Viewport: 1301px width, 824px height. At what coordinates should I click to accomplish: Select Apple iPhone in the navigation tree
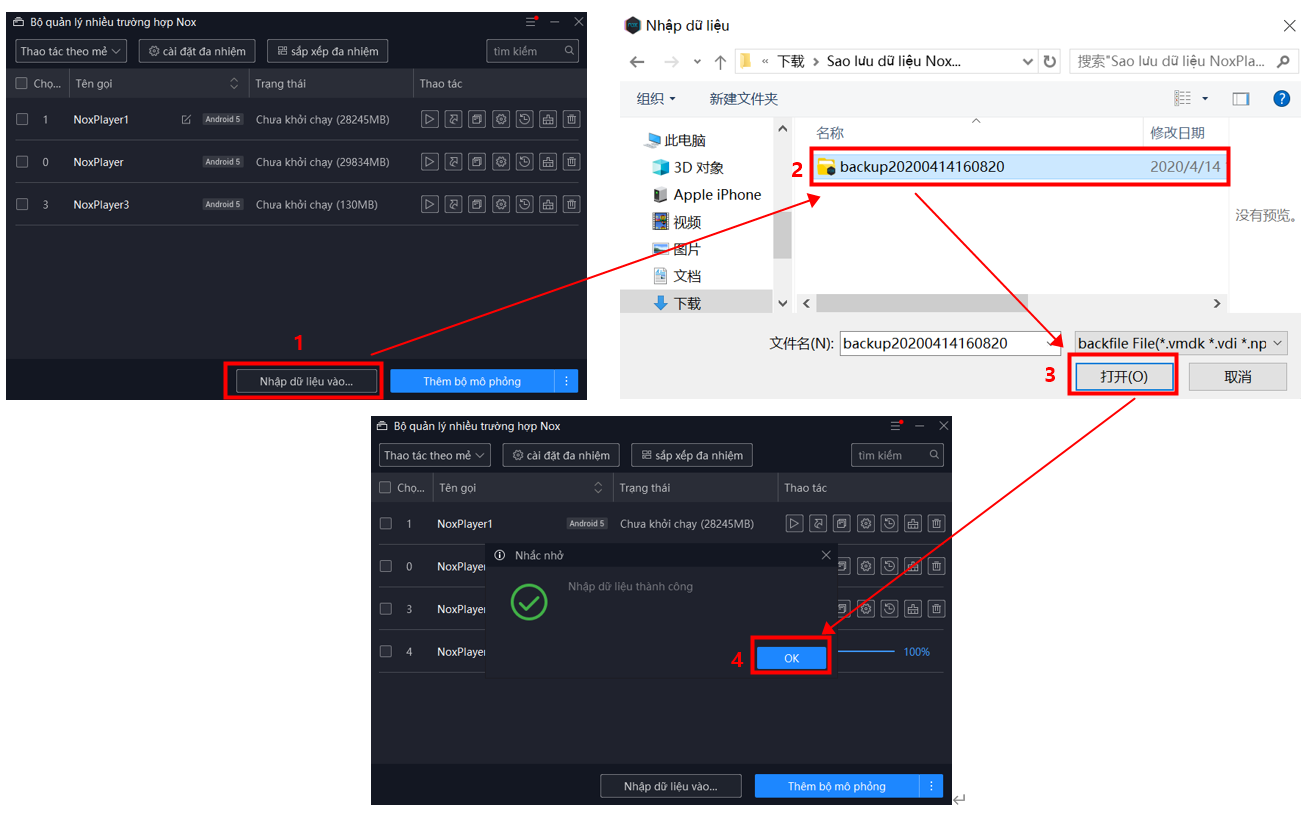717,195
